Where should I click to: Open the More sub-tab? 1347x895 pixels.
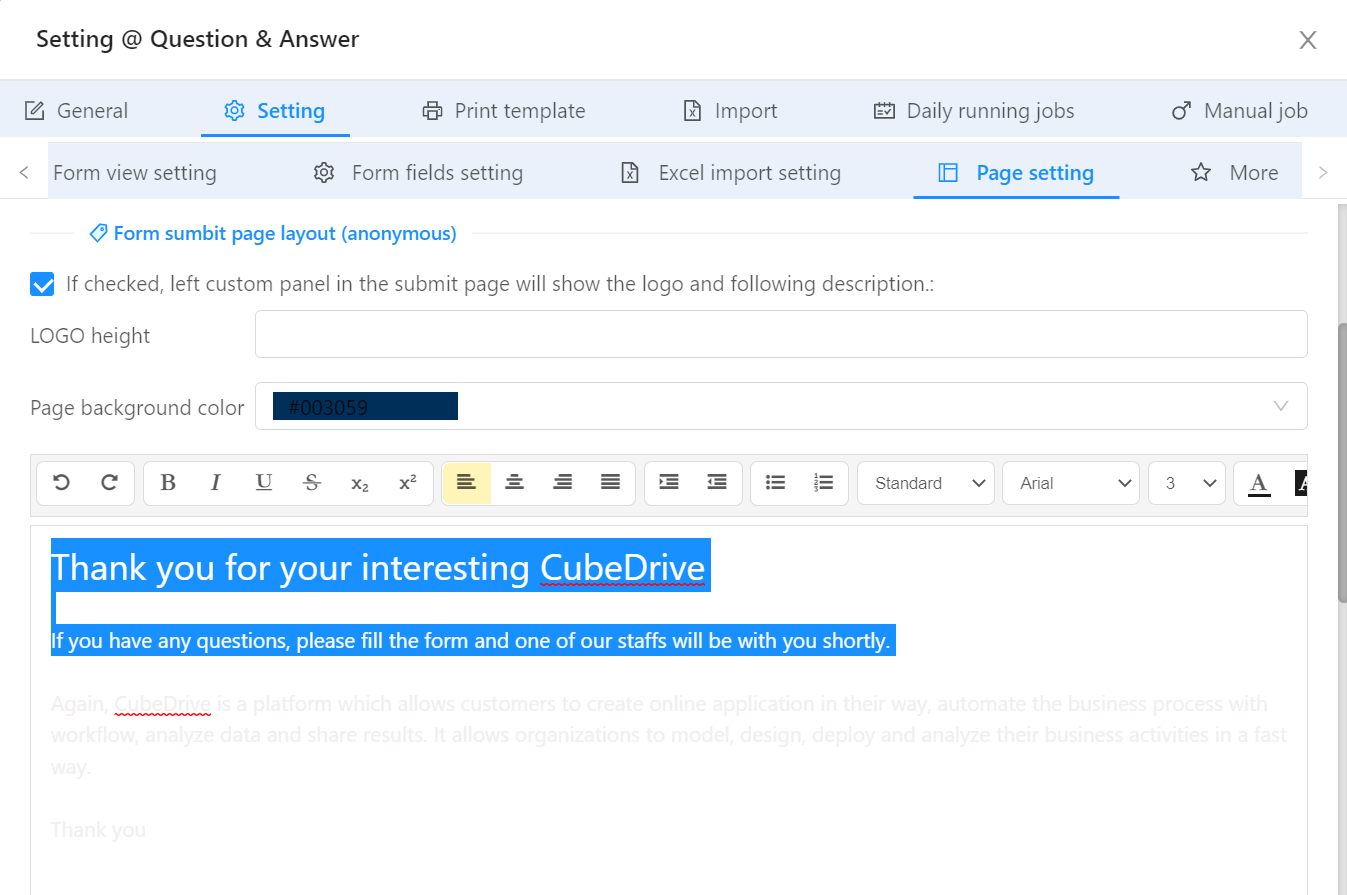click(x=1235, y=173)
